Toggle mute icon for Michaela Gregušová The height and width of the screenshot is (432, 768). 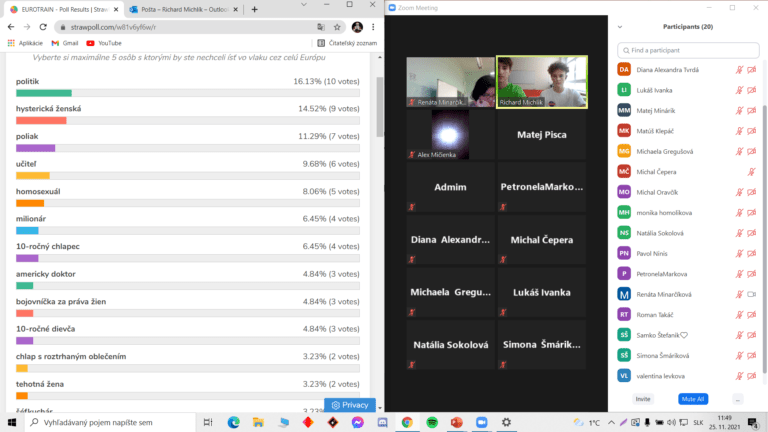[x=739, y=151]
